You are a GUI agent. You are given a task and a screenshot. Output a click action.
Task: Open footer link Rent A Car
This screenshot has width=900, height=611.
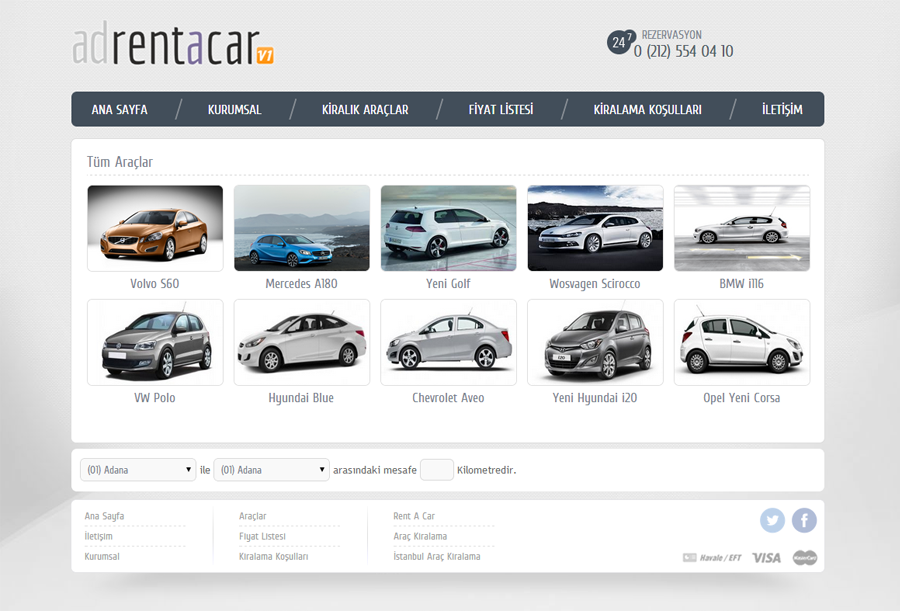tap(414, 516)
